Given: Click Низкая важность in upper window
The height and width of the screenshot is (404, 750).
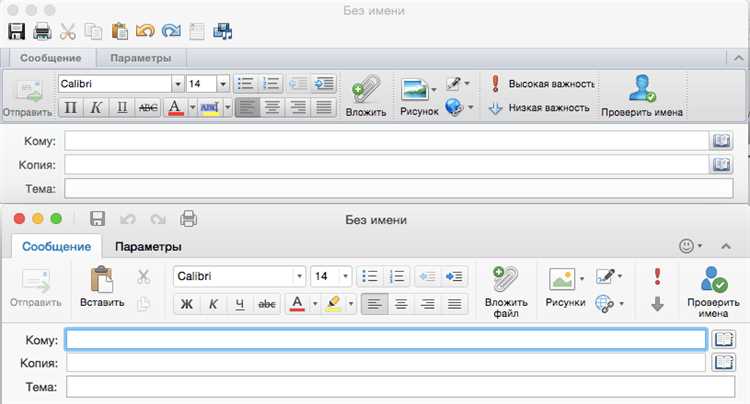Looking at the screenshot, I should point(539,108).
